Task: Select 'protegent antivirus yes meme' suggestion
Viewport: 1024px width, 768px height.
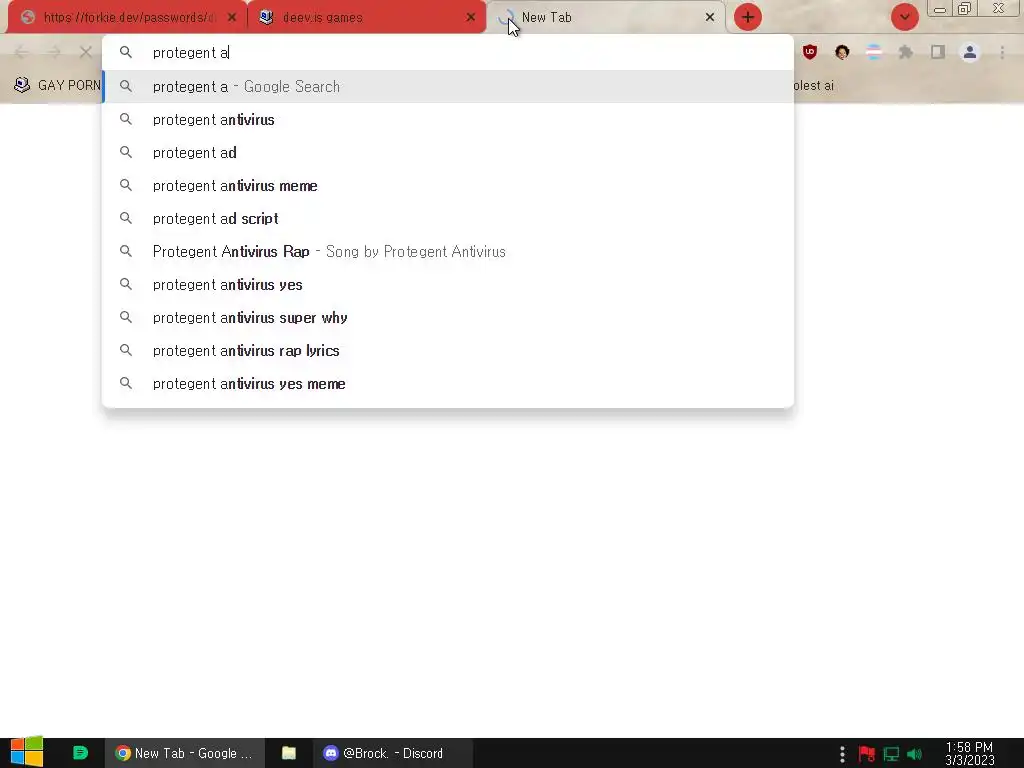Action: click(x=448, y=383)
